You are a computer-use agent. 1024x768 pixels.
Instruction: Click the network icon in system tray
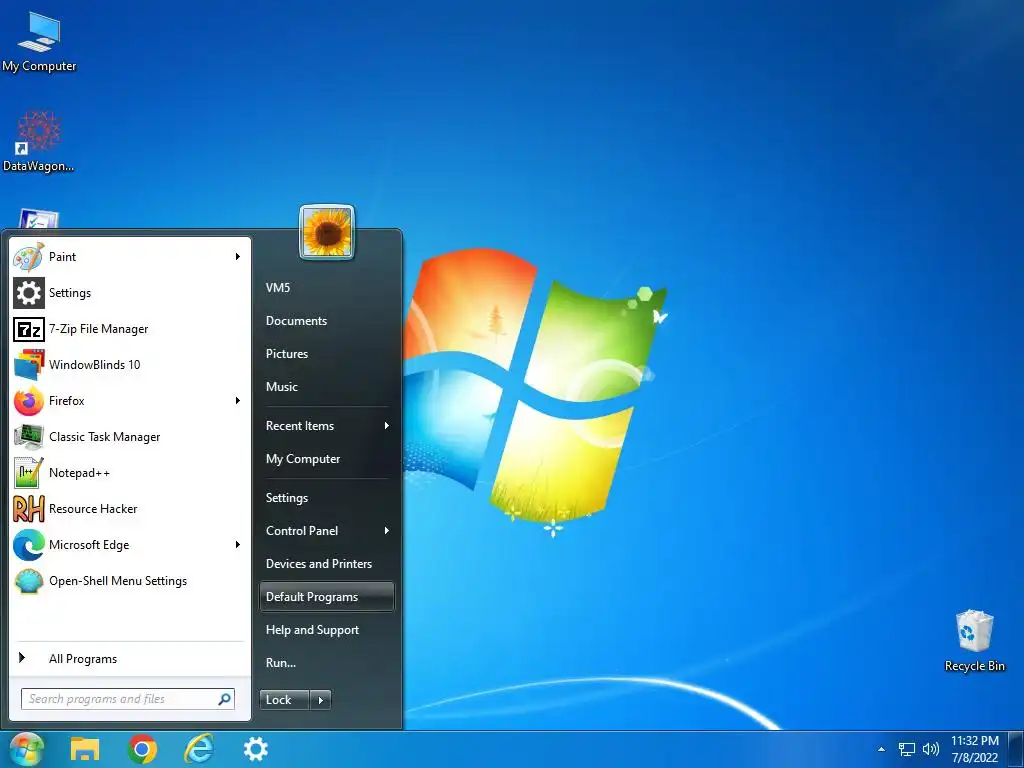tap(906, 749)
